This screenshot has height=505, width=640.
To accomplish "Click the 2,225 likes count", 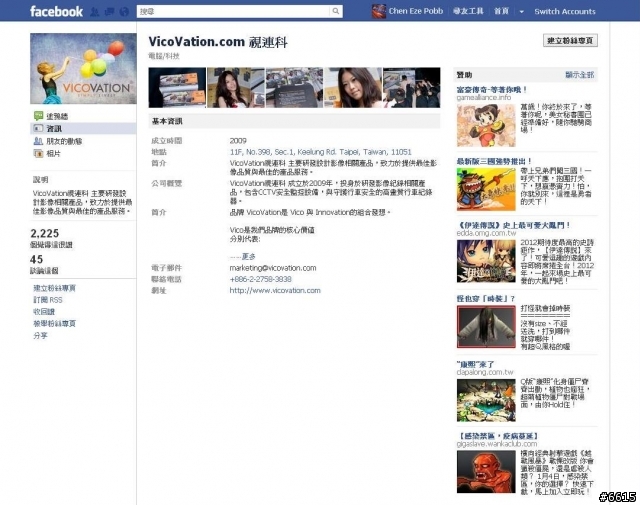I will pyautogui.click(x=45, y=234).
